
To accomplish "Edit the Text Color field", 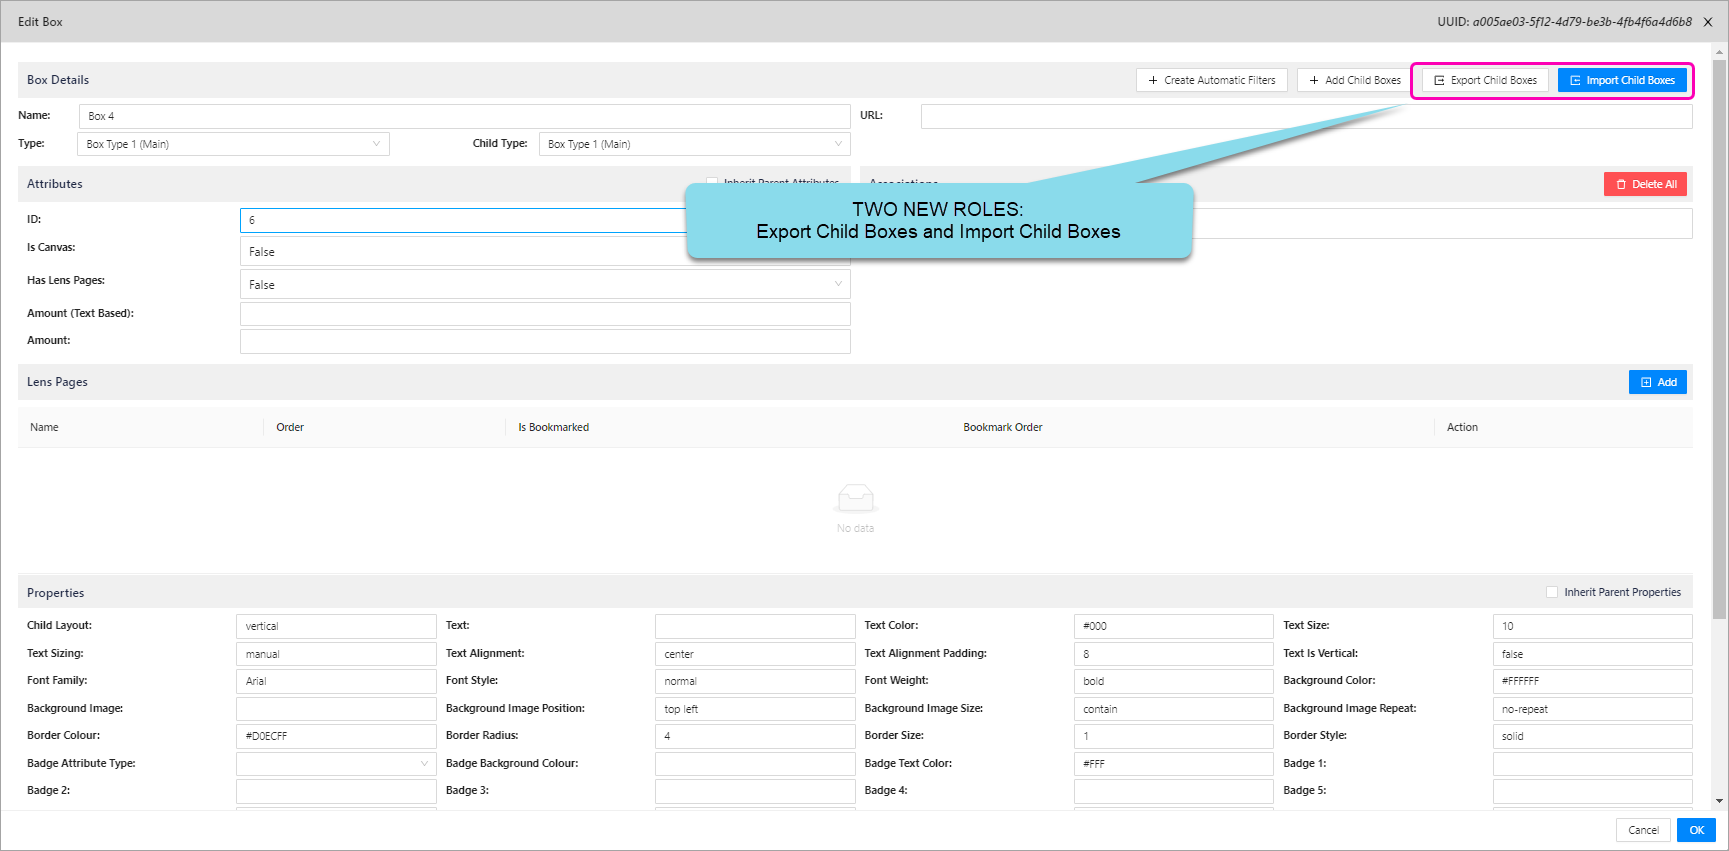I will 1174,626.
